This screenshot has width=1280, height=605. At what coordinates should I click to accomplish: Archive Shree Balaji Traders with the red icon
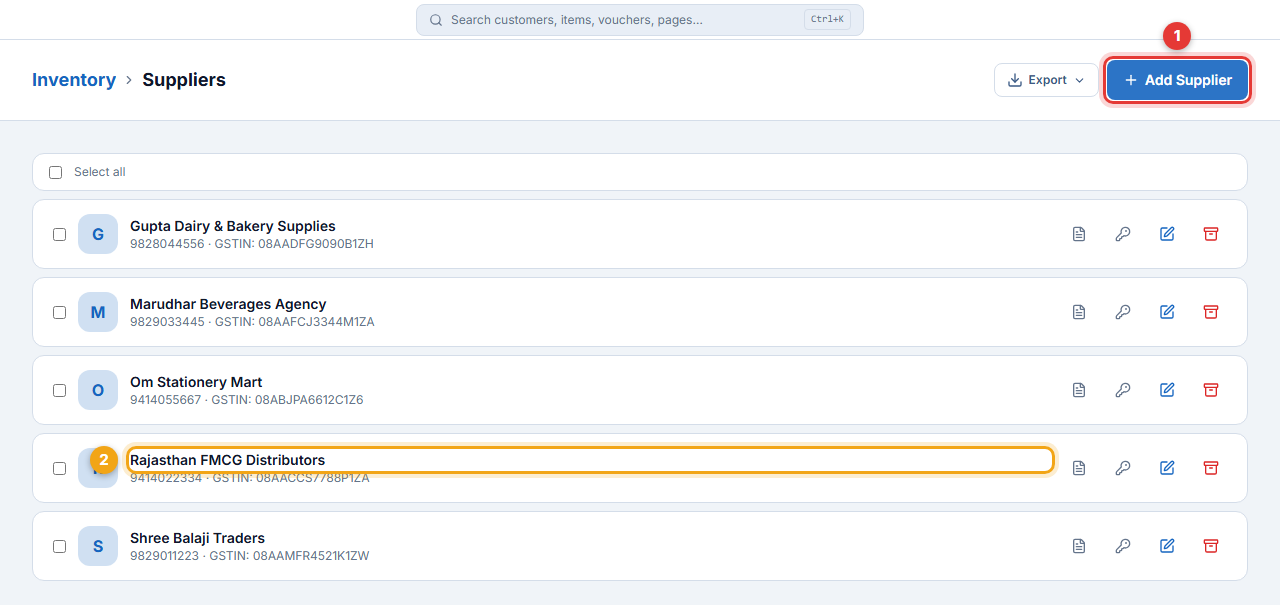(x=1211, y=546)
